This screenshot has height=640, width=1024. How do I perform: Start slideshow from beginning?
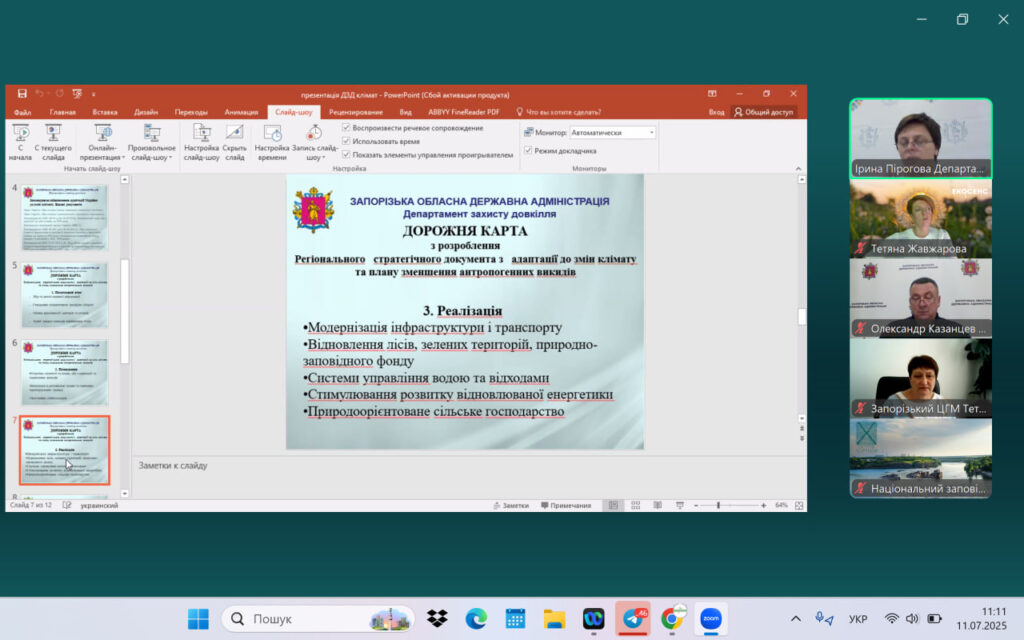tap(19, 141)
